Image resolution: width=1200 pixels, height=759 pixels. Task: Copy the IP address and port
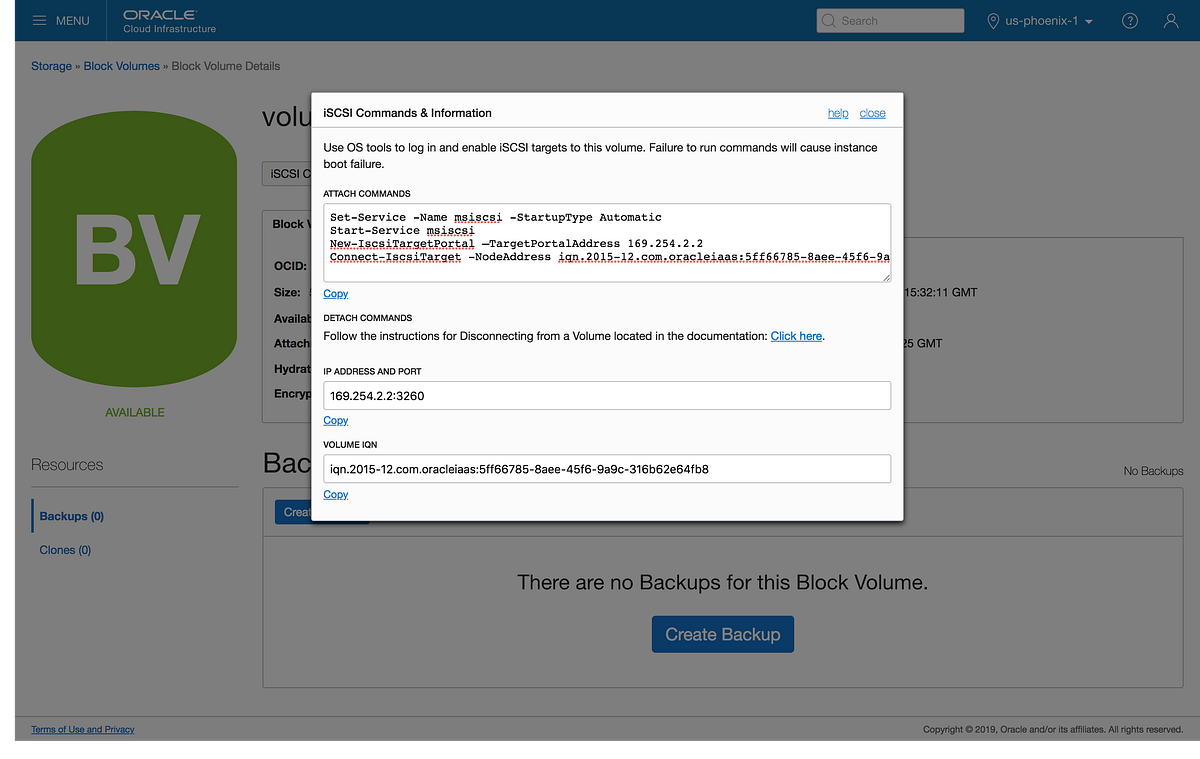tap(335, 420)
